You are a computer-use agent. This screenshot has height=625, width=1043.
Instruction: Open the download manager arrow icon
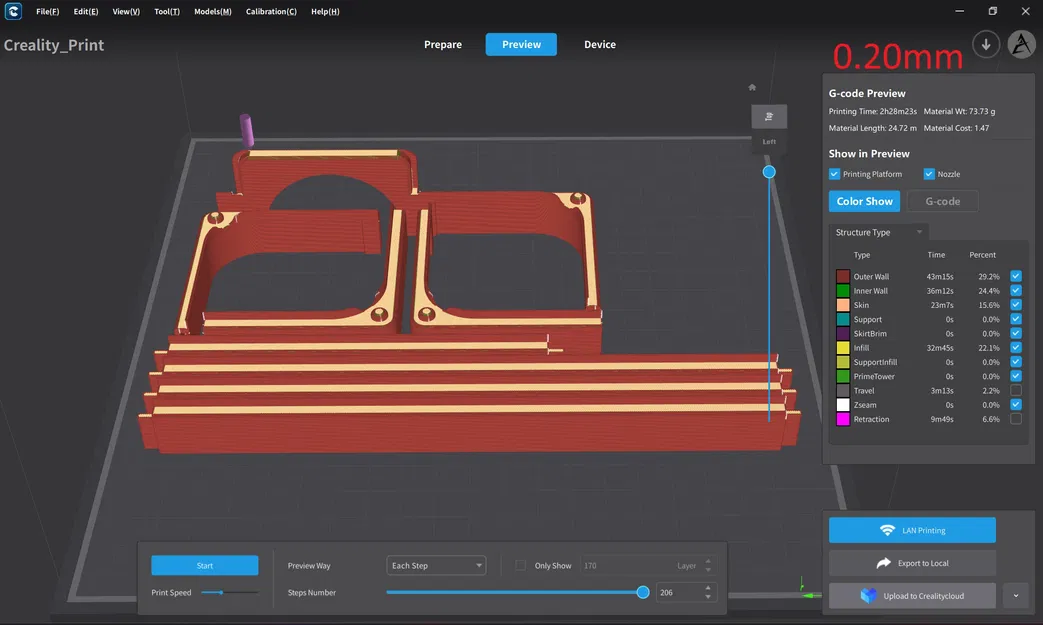[x=986, y=45]
